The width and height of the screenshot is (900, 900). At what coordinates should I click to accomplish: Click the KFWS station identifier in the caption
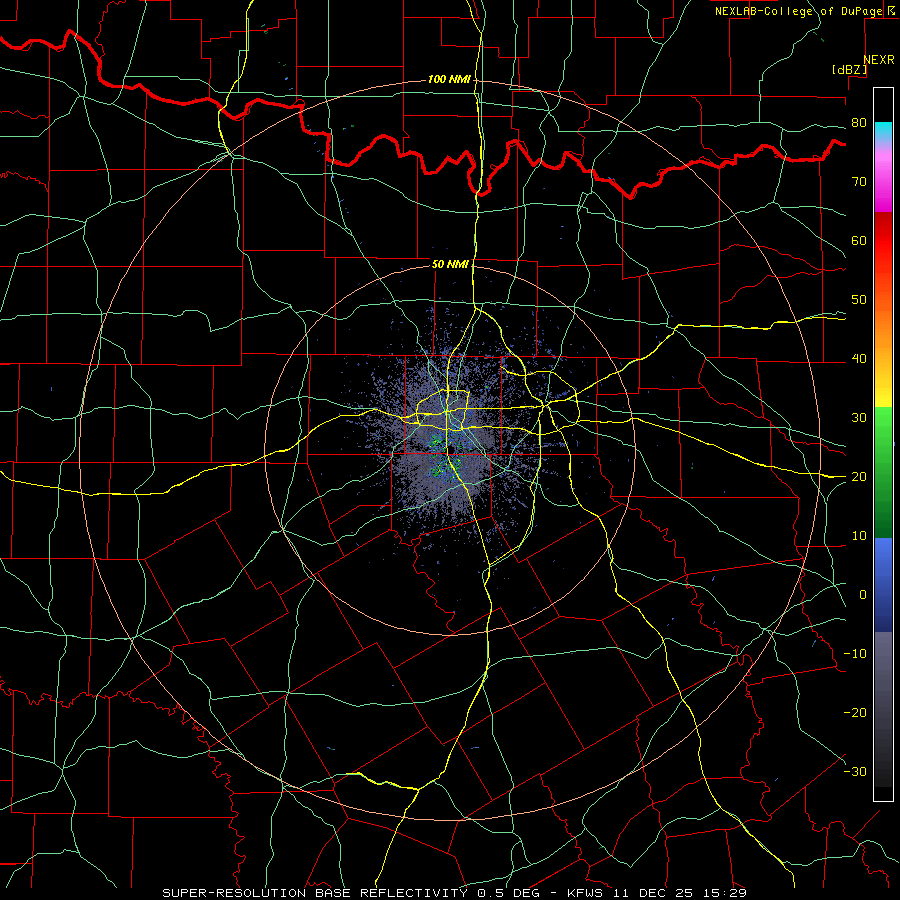(x=588, y=893)
